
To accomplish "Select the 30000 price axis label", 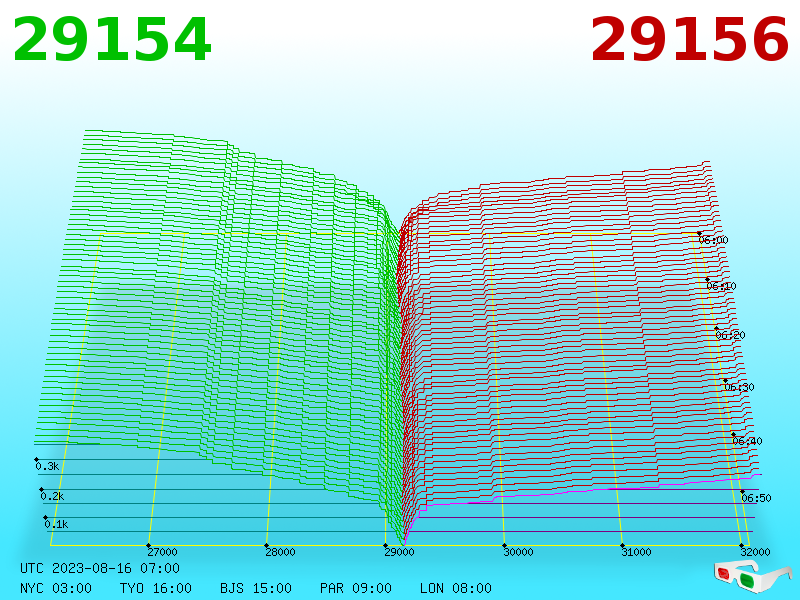I will 518,552.
